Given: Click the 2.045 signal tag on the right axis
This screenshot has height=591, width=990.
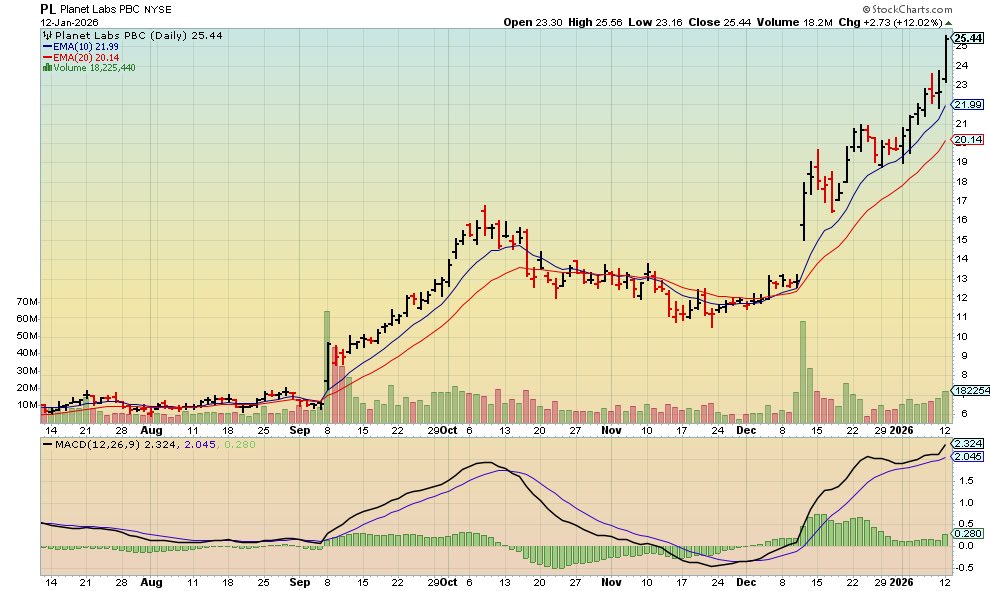Looking at the screenshot, I should tap(968, 457).
